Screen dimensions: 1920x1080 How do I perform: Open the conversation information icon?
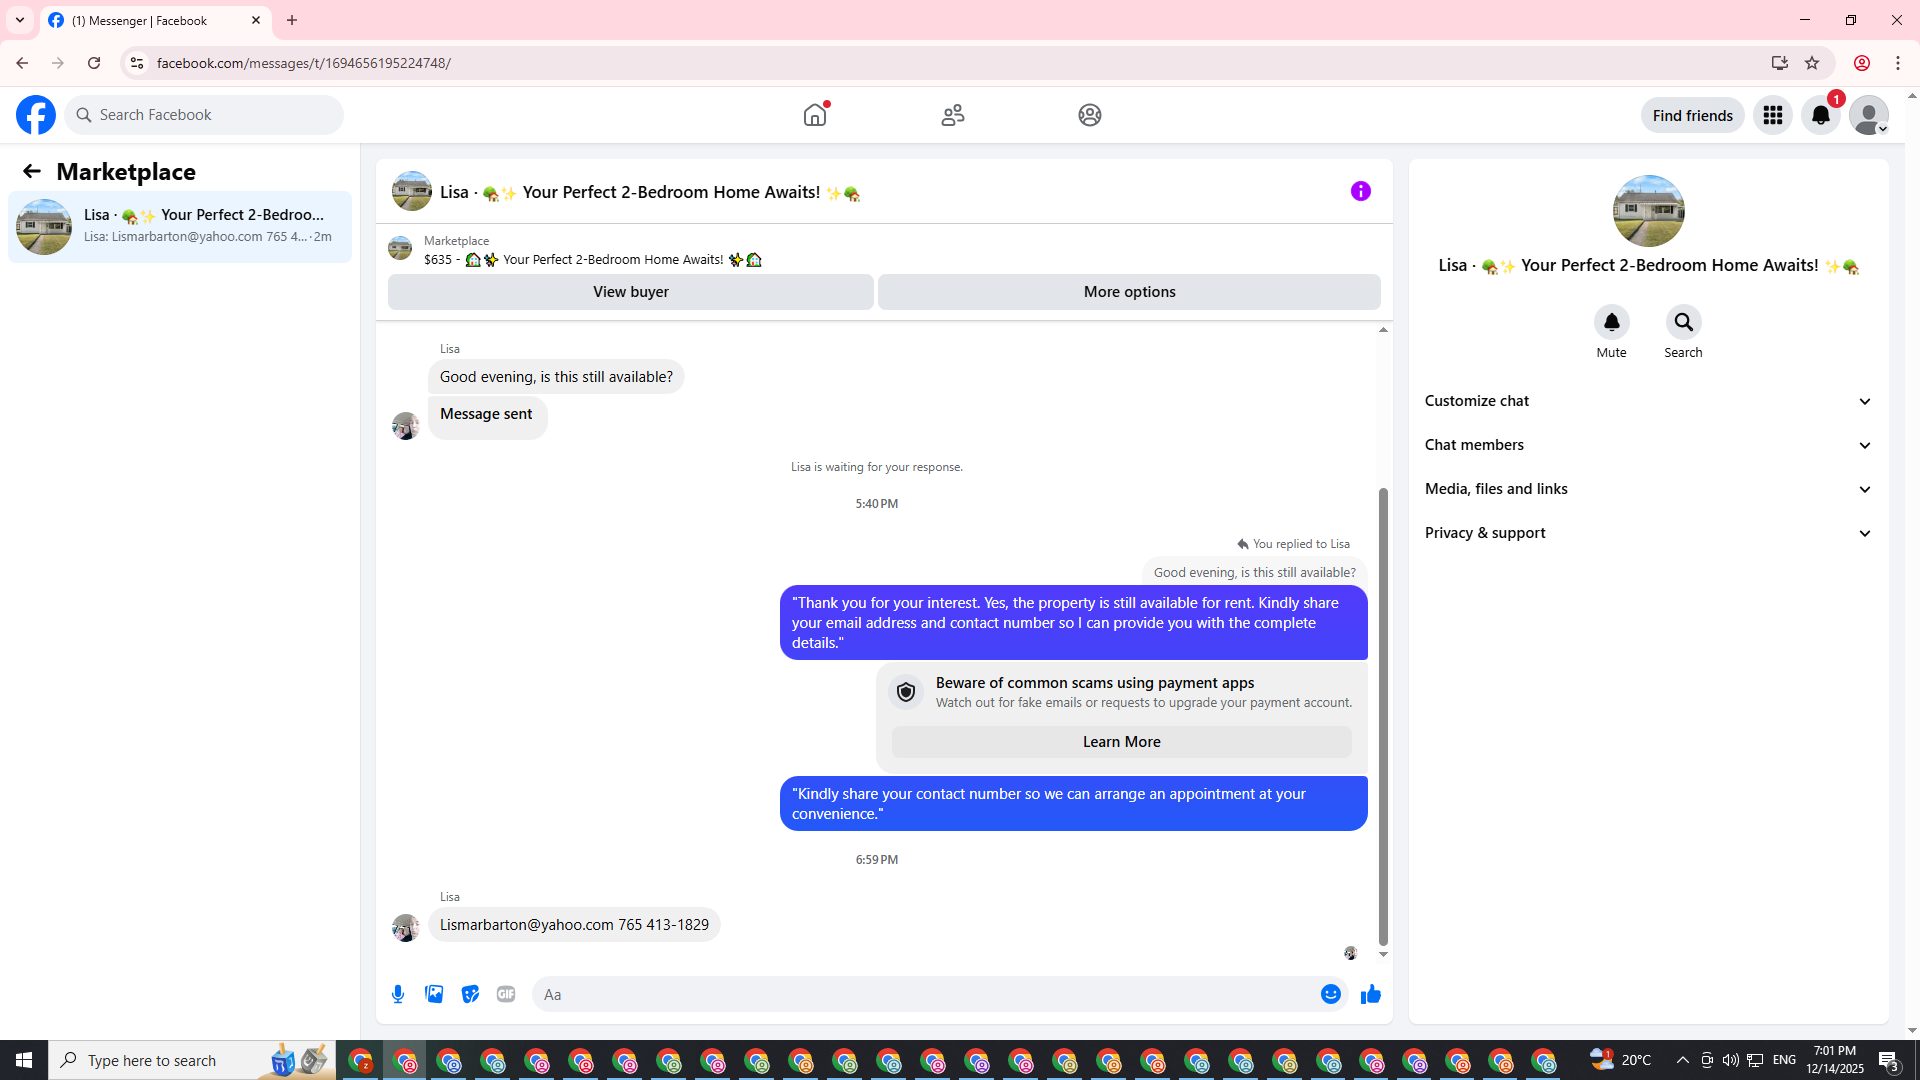[x=1360, y=191]
